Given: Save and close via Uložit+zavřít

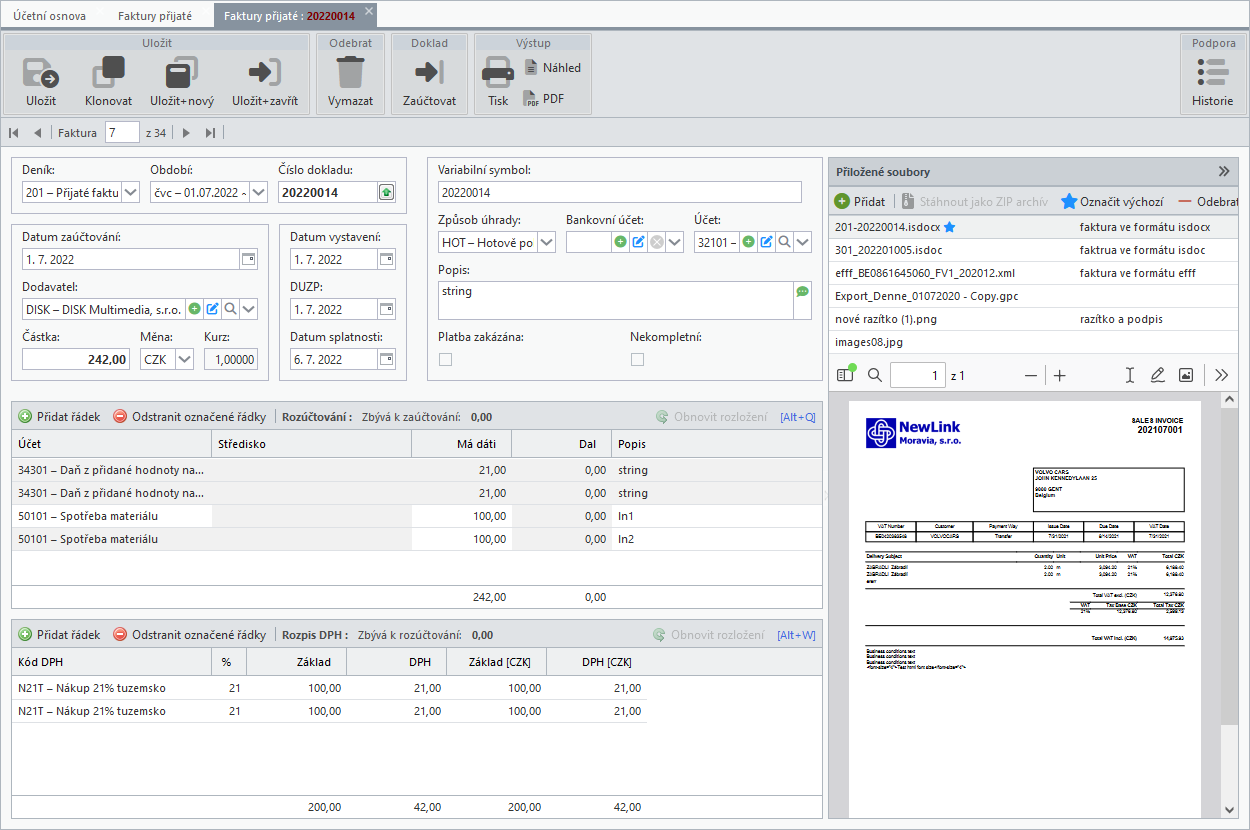Looking at the screenshot, I should [x=265, y=81].
